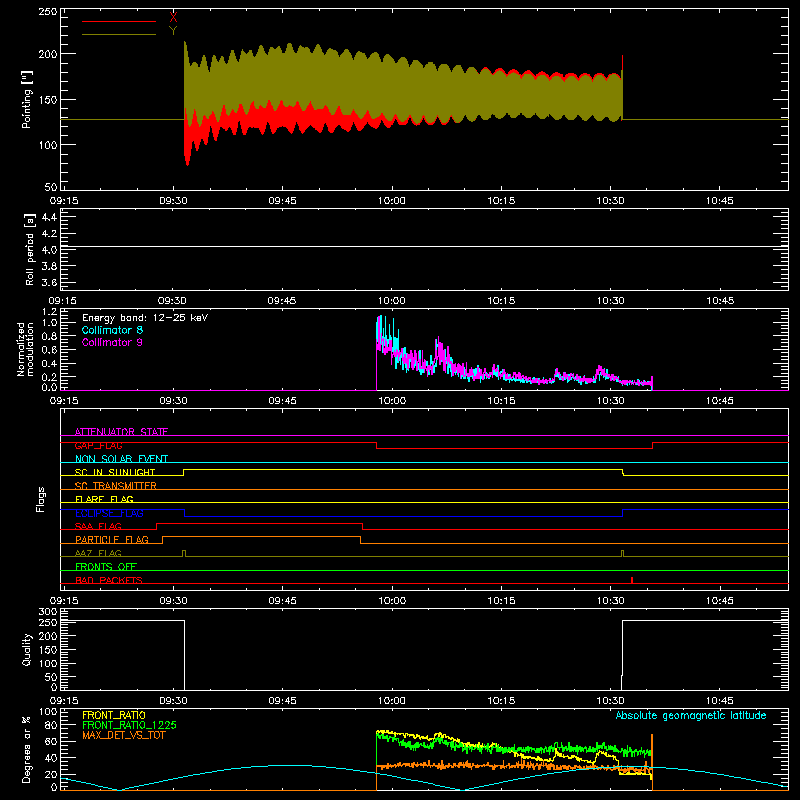The height and width of the screenshot is (800, 800).
Task: Select the NON_SOLAR_EVENT flag label
Action: 121,459
